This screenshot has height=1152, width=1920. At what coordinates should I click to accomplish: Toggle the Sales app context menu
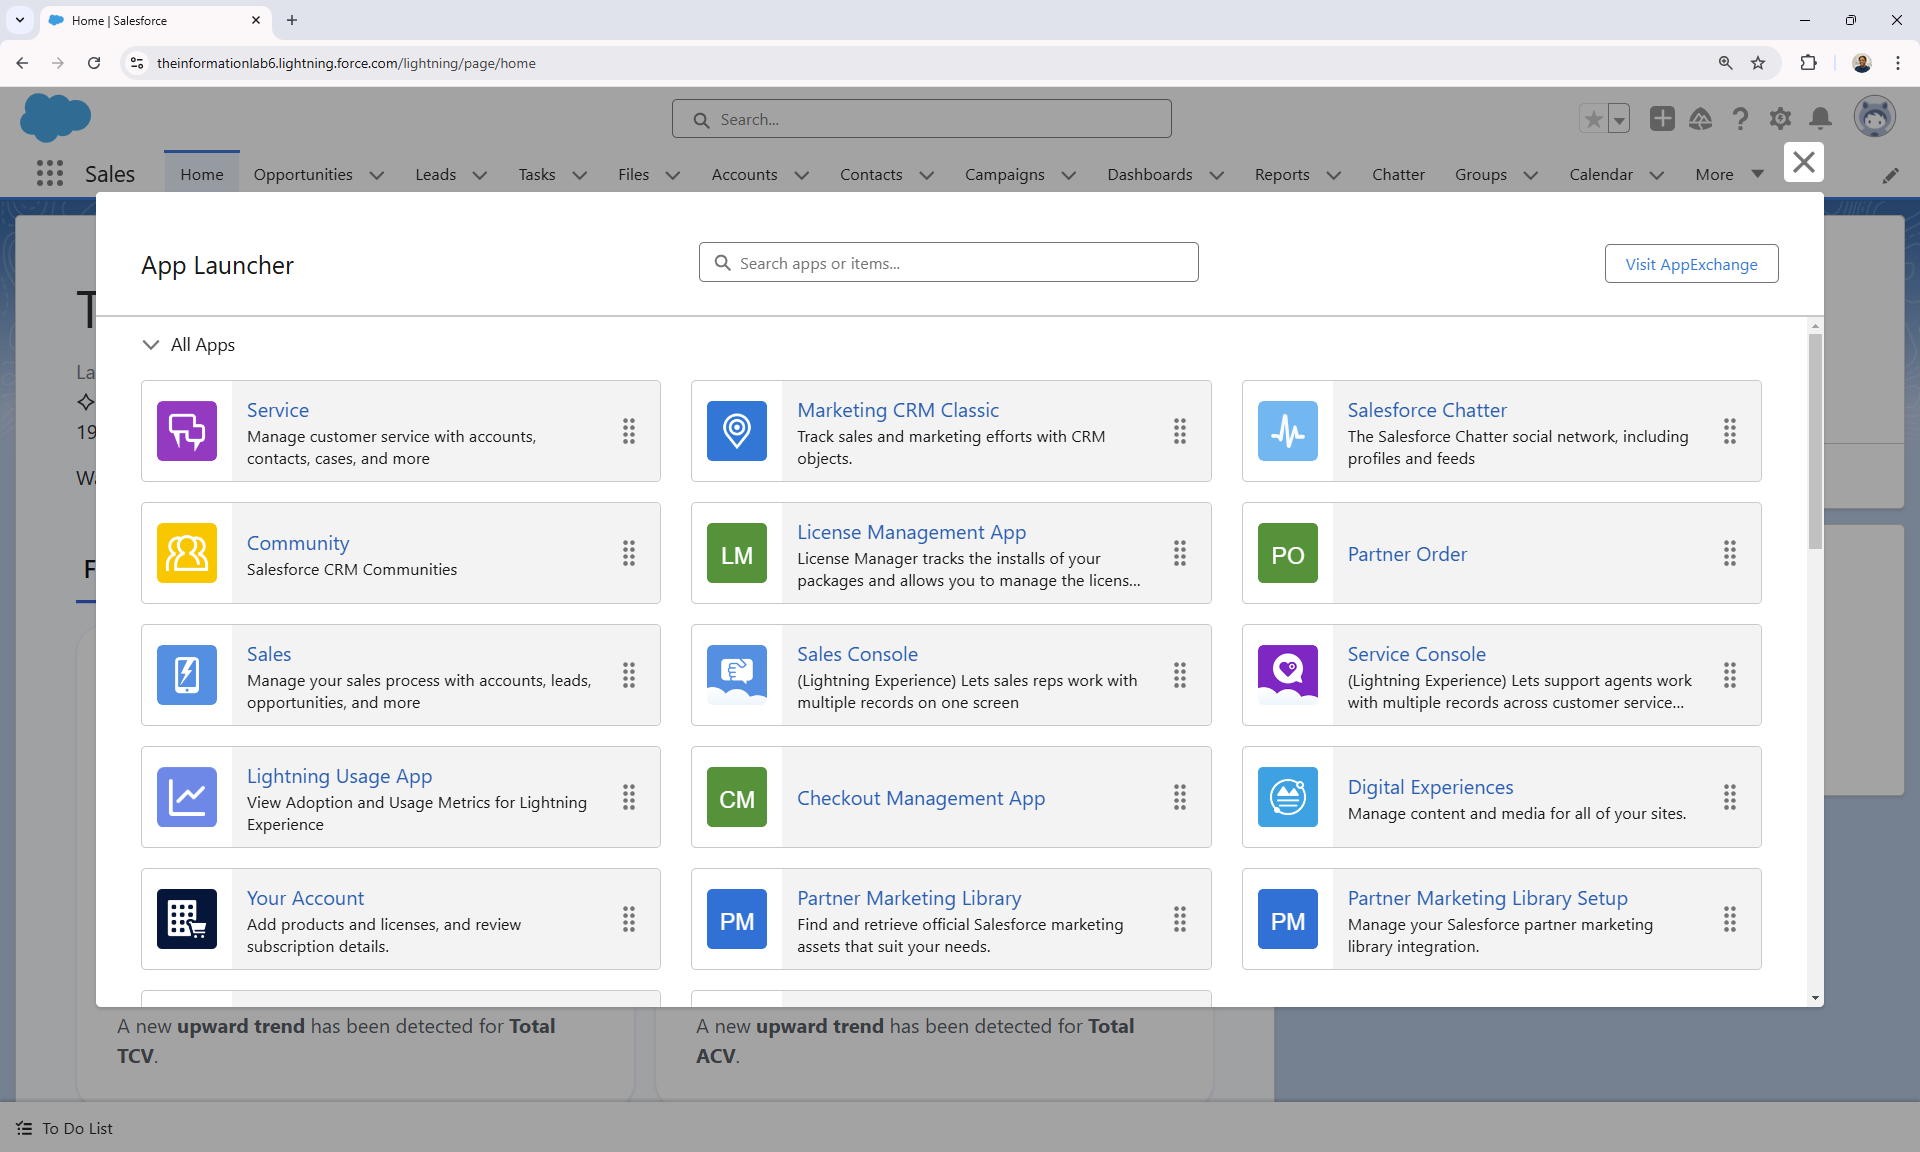[629, 675]
